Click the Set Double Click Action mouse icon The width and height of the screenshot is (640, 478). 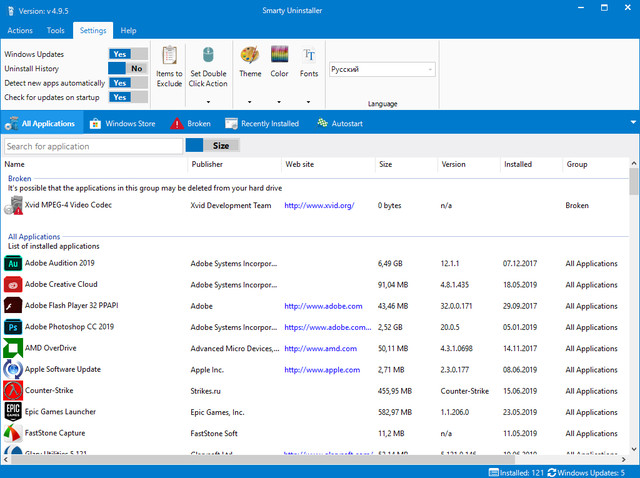point(208,55)
